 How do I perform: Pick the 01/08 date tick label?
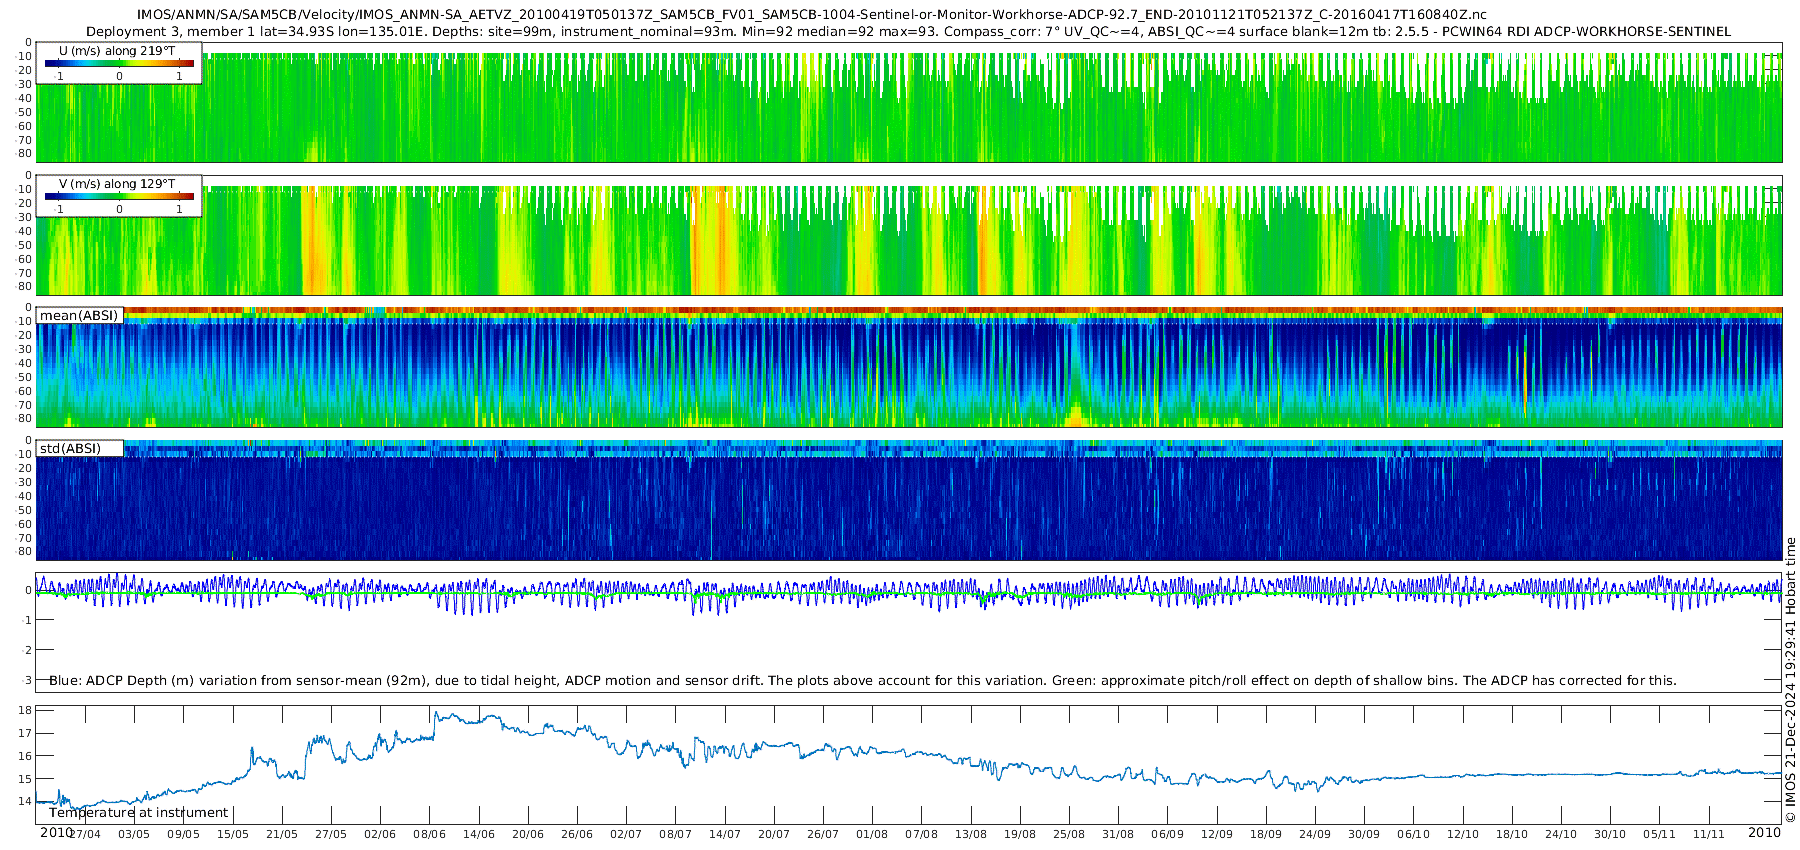pos(872,835)
